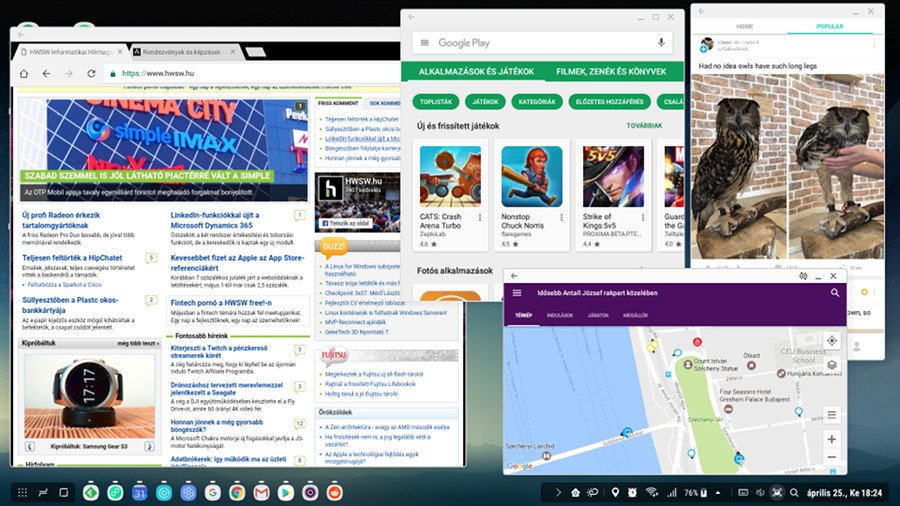Select the ALKALMAZÁSOK ÉS JÁTÉKOK tab
900x506 pixels.
click(476, 72)
